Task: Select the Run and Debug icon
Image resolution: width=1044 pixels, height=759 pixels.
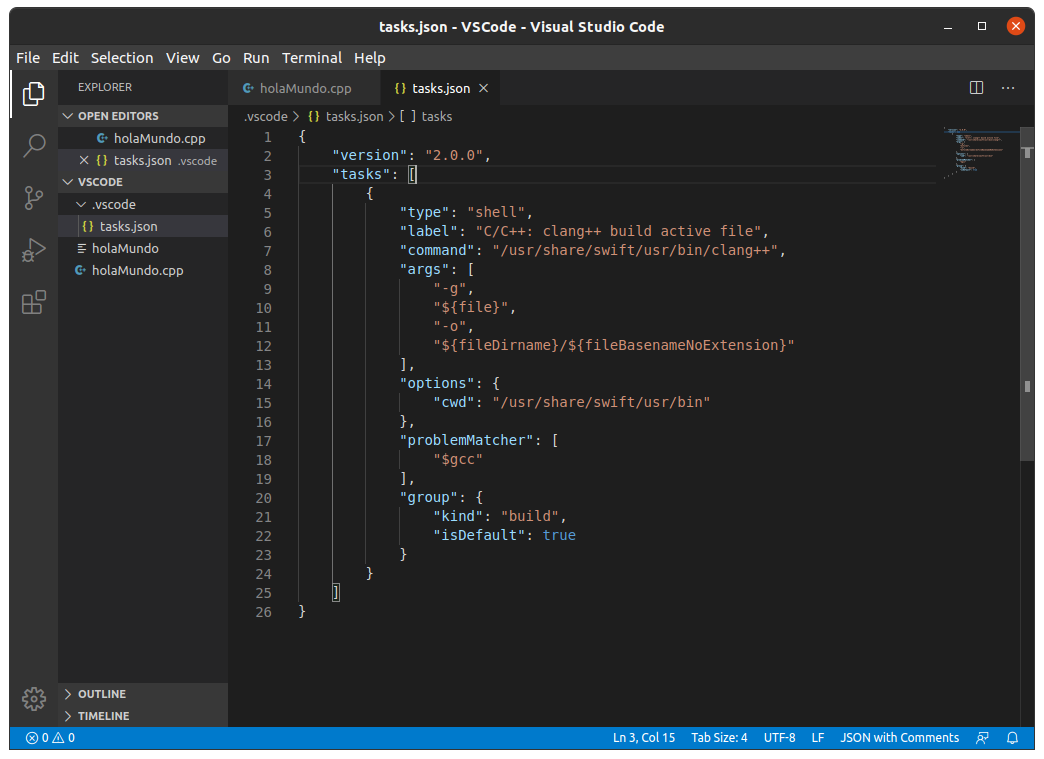Action: coord(33,250)
